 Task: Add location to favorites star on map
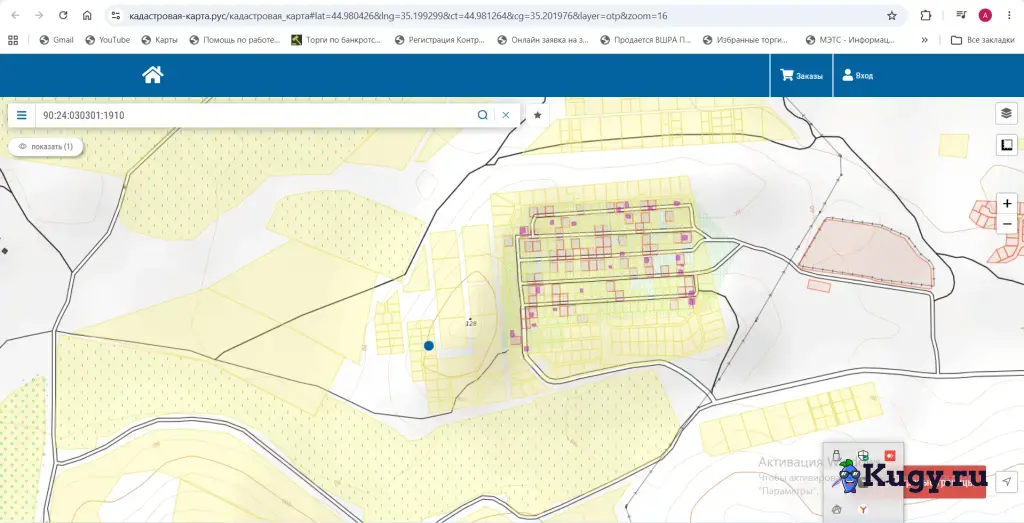(537, 115)
